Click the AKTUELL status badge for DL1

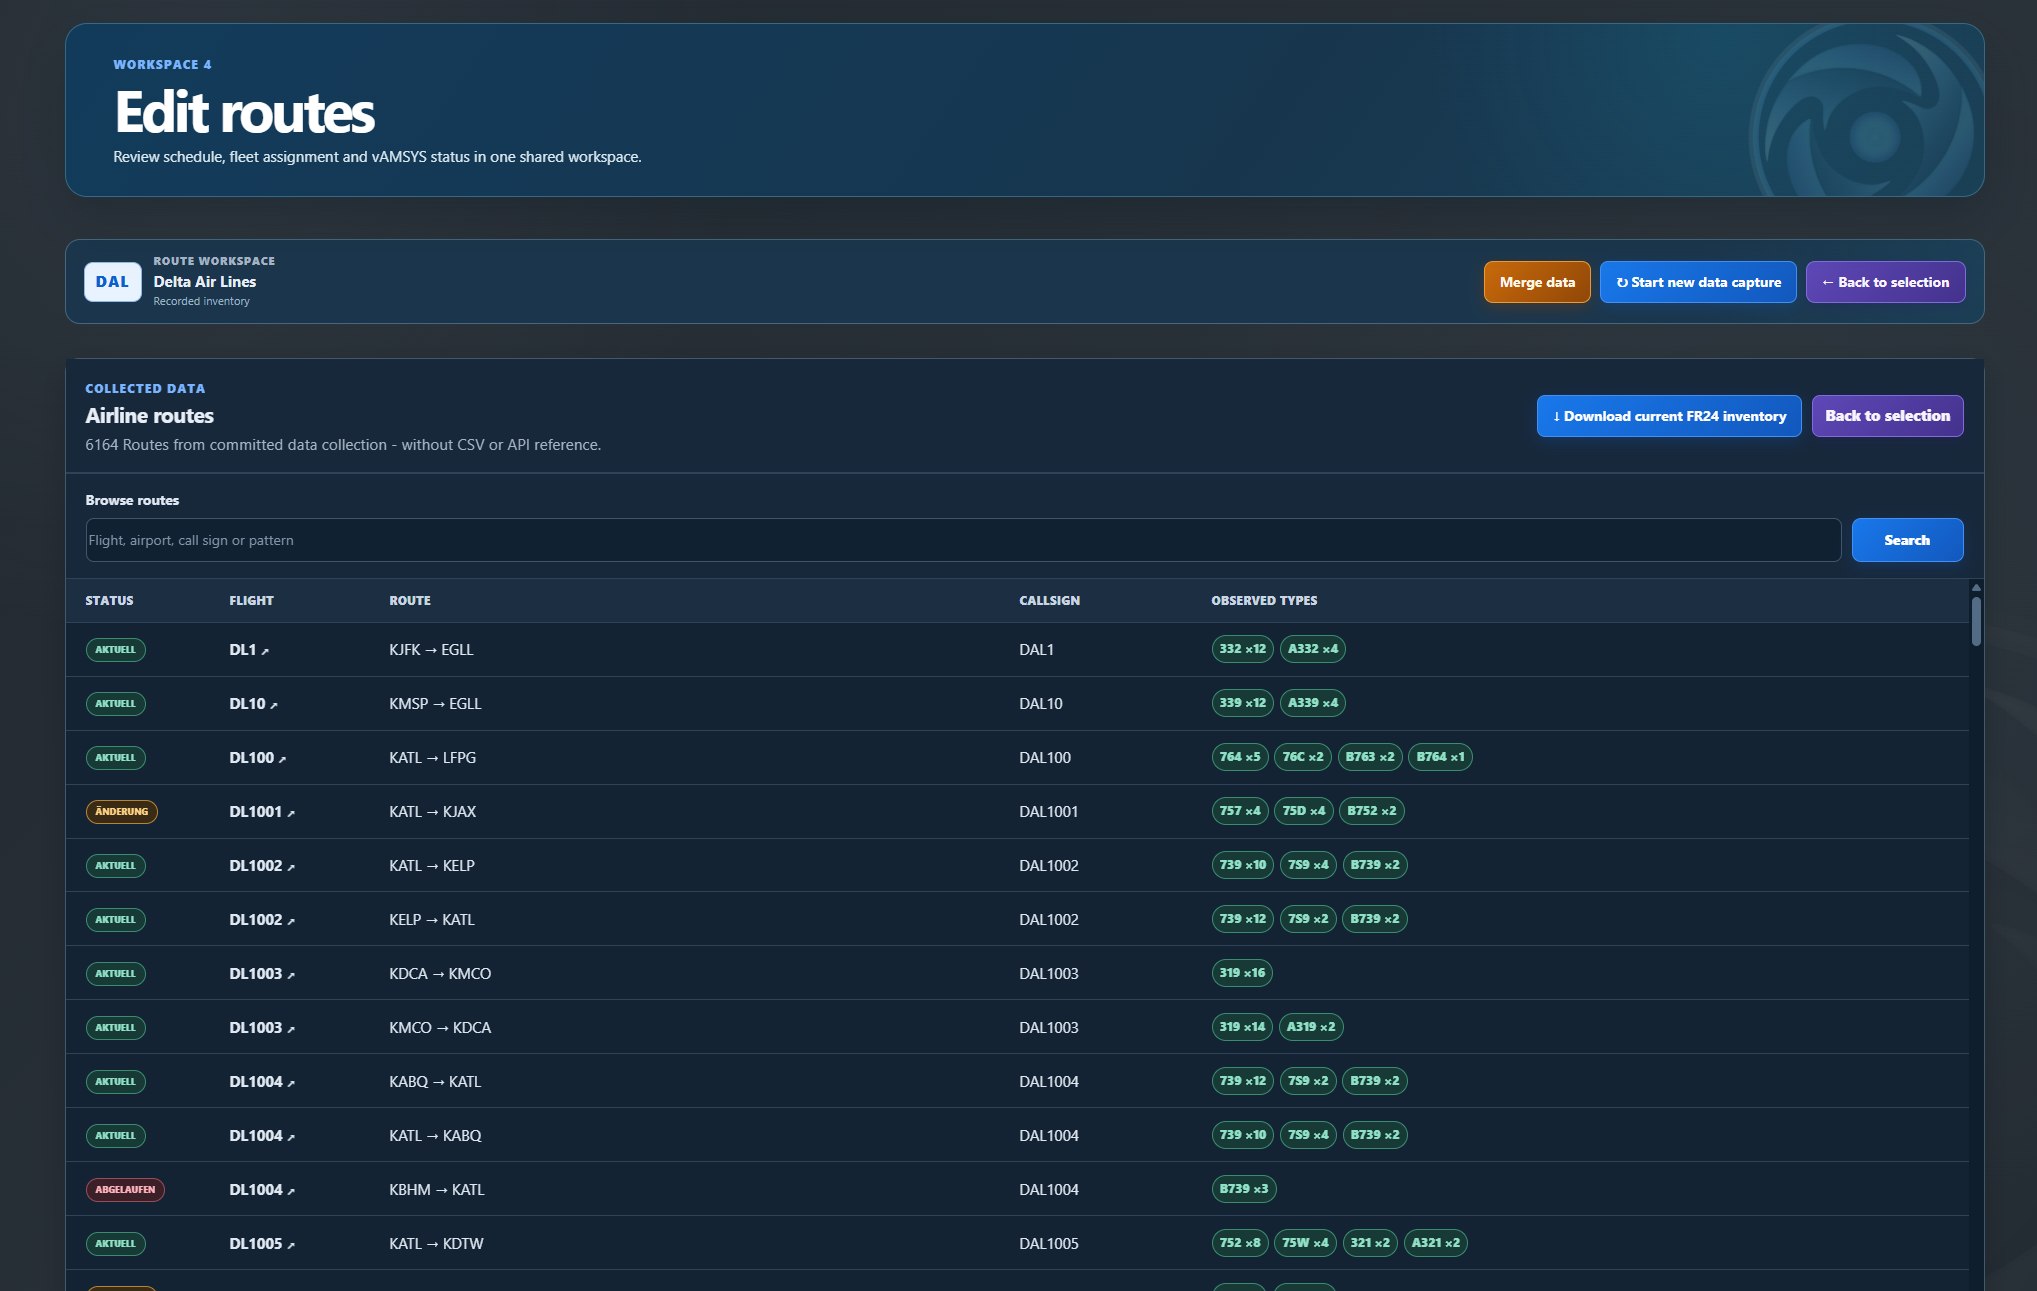point(115,650)
